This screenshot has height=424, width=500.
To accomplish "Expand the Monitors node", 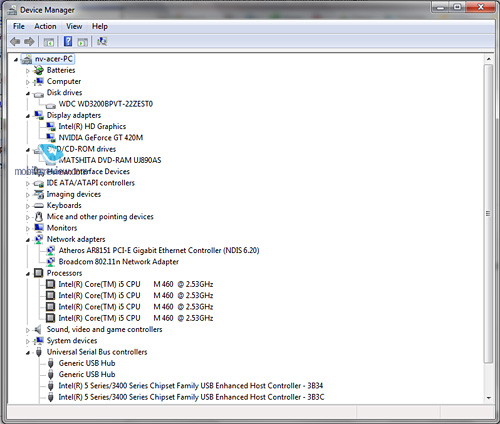I will click(28, 228).
